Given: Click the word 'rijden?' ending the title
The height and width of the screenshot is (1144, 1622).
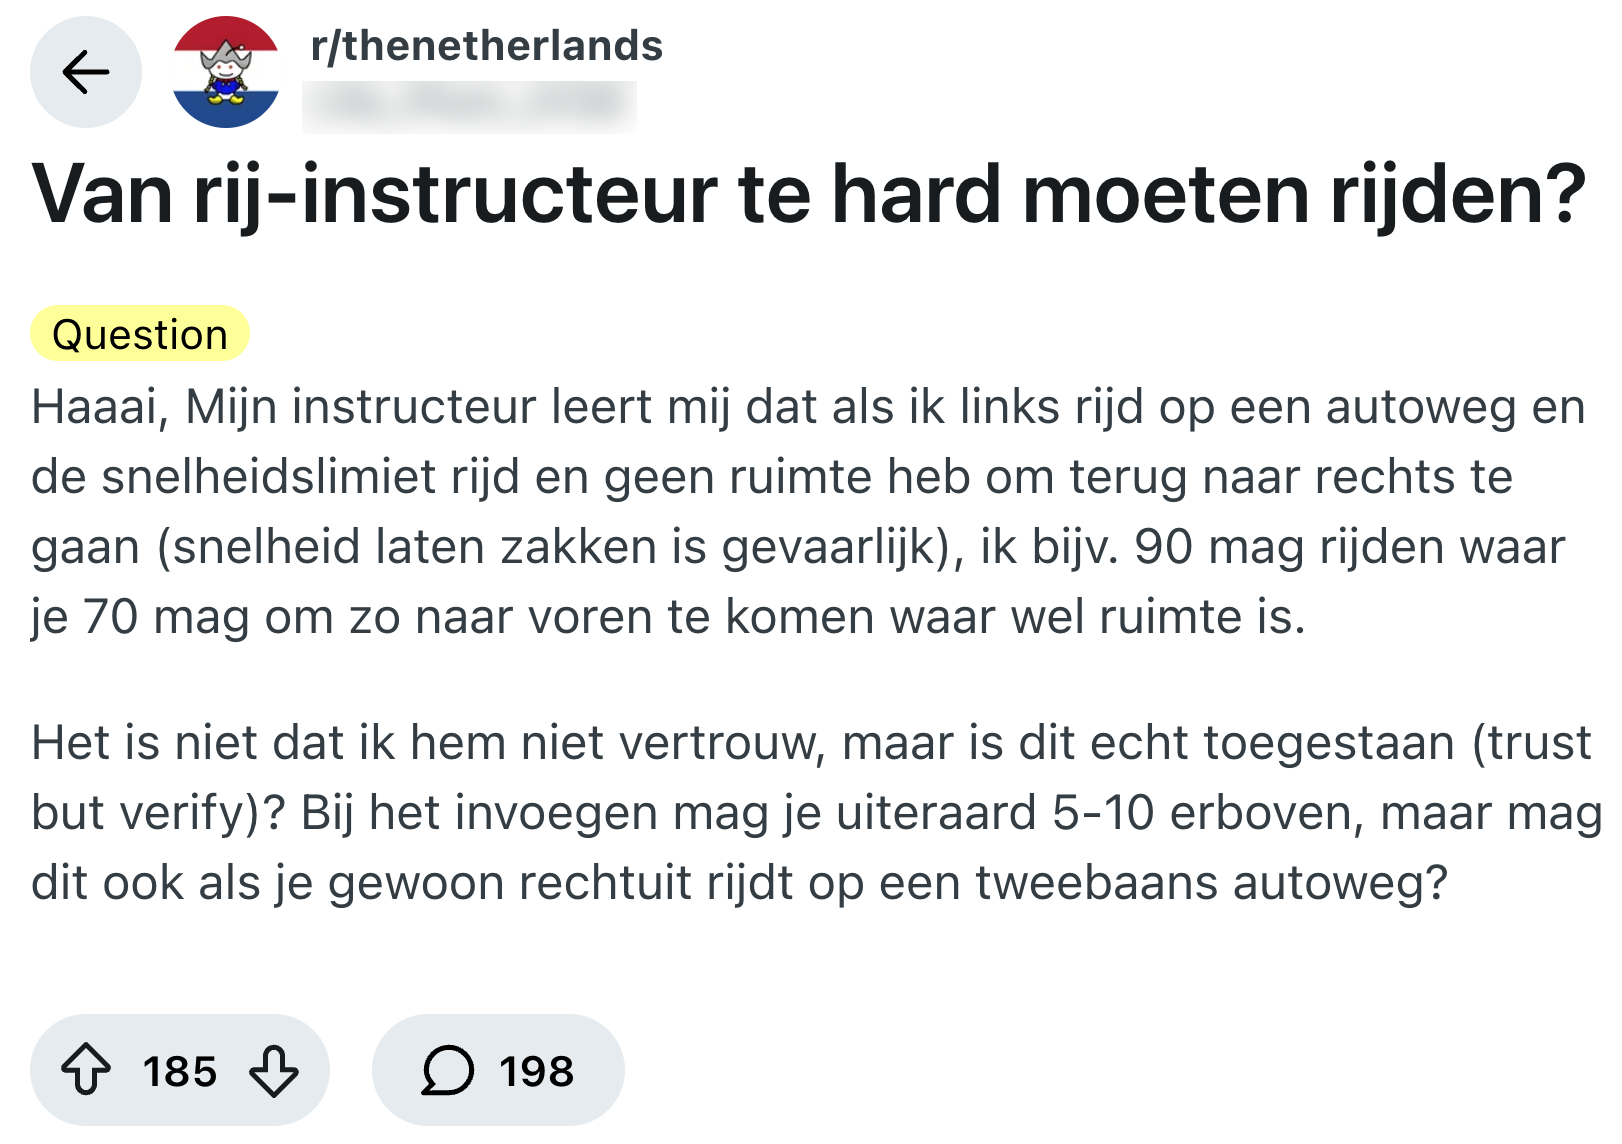Looking at the screenshot, I should [1457, 194].
